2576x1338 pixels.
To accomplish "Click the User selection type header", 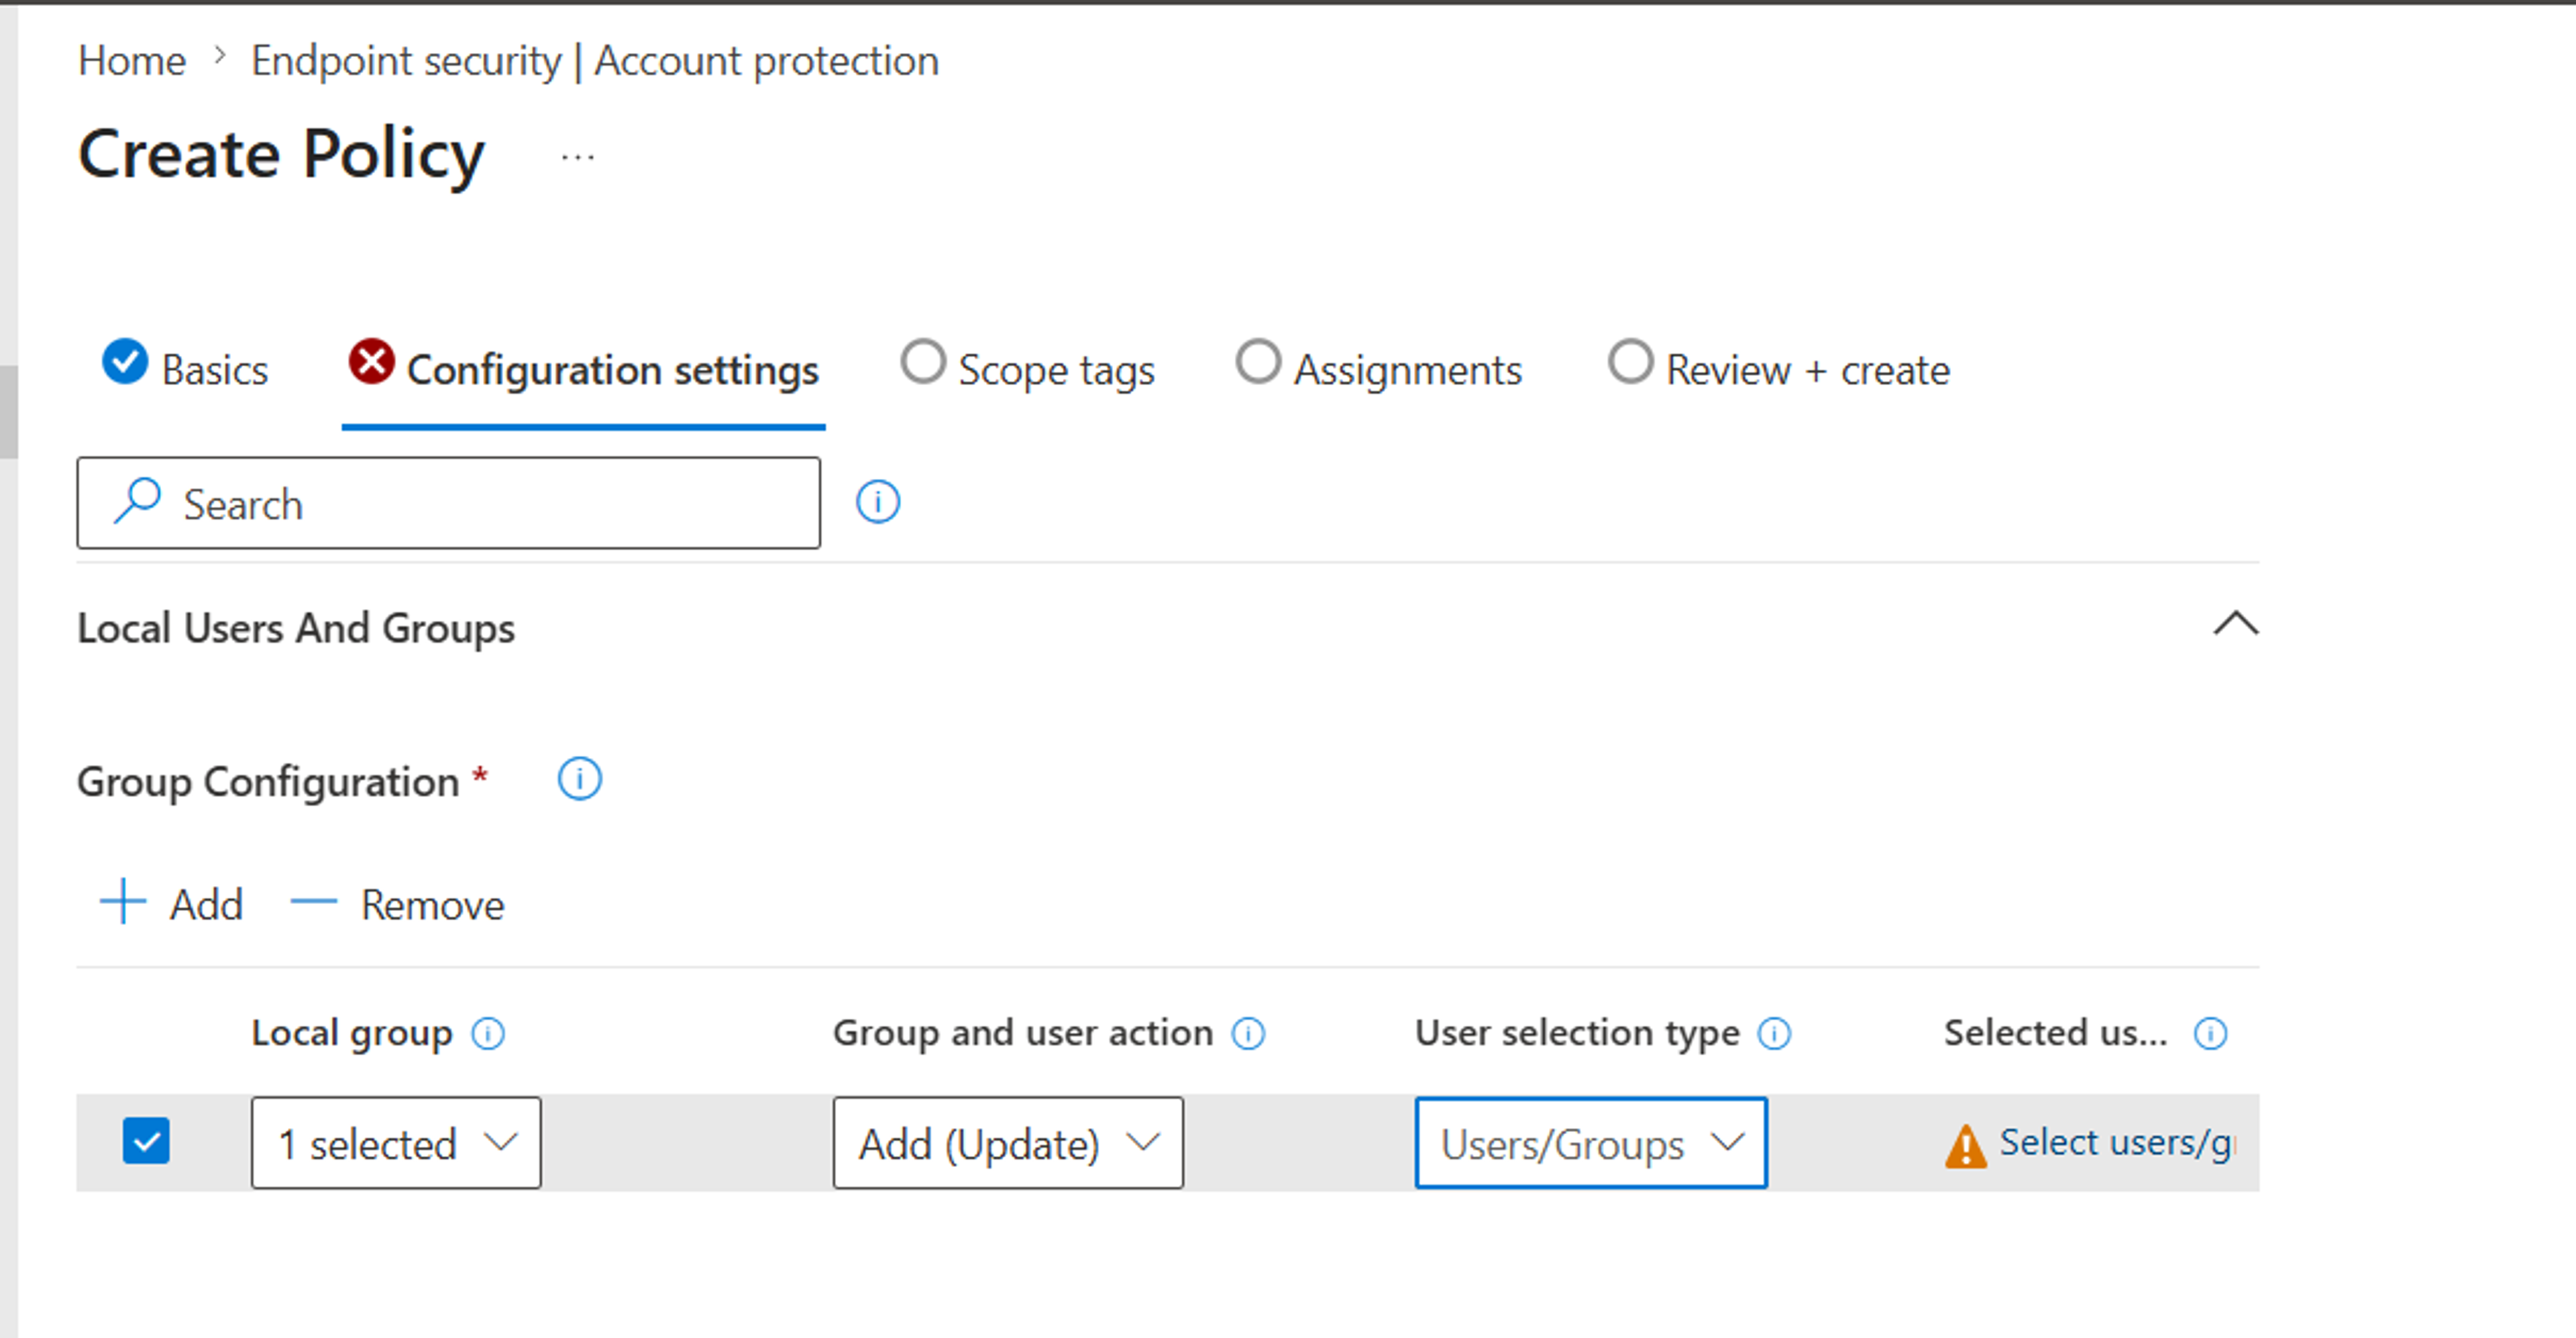I will click(1577, 1033).
